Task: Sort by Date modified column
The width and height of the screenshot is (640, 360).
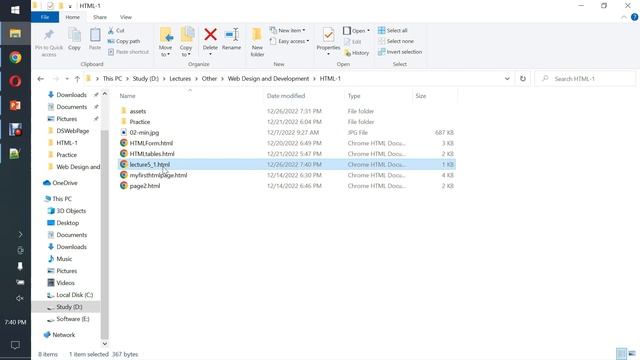Action: point(286,96)
